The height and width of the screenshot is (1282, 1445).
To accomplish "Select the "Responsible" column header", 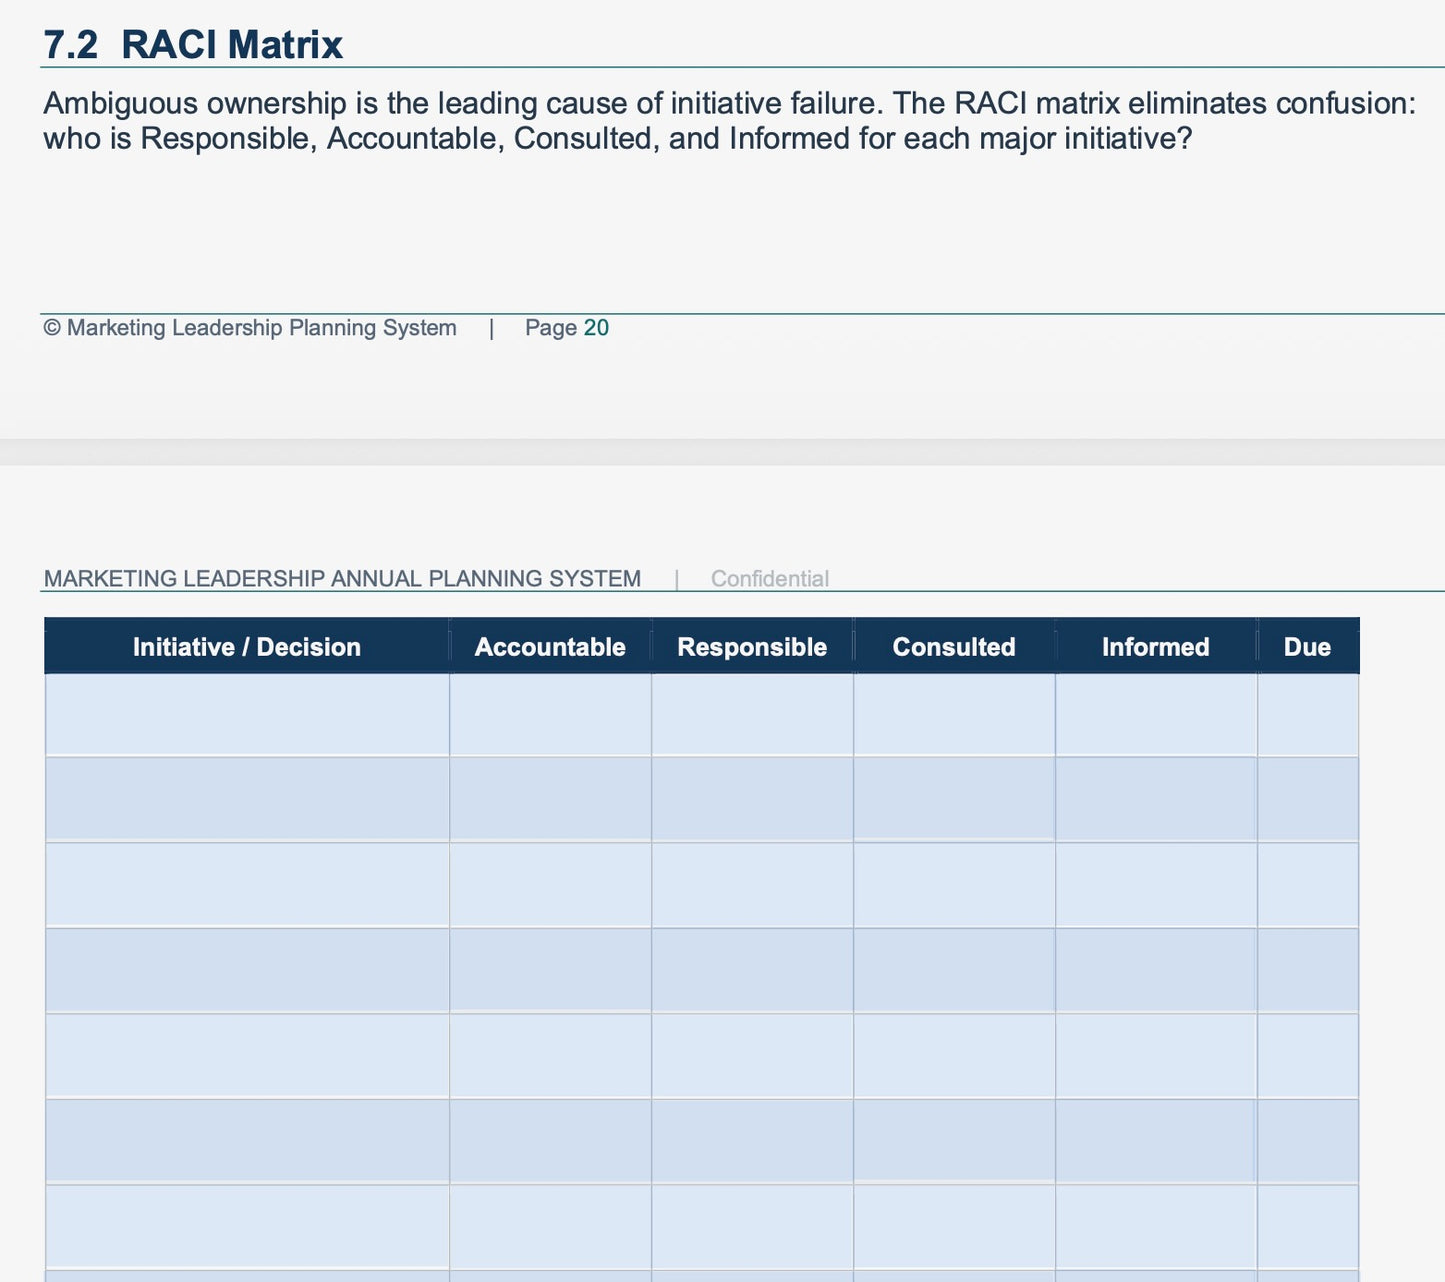I will coord(752,647).
